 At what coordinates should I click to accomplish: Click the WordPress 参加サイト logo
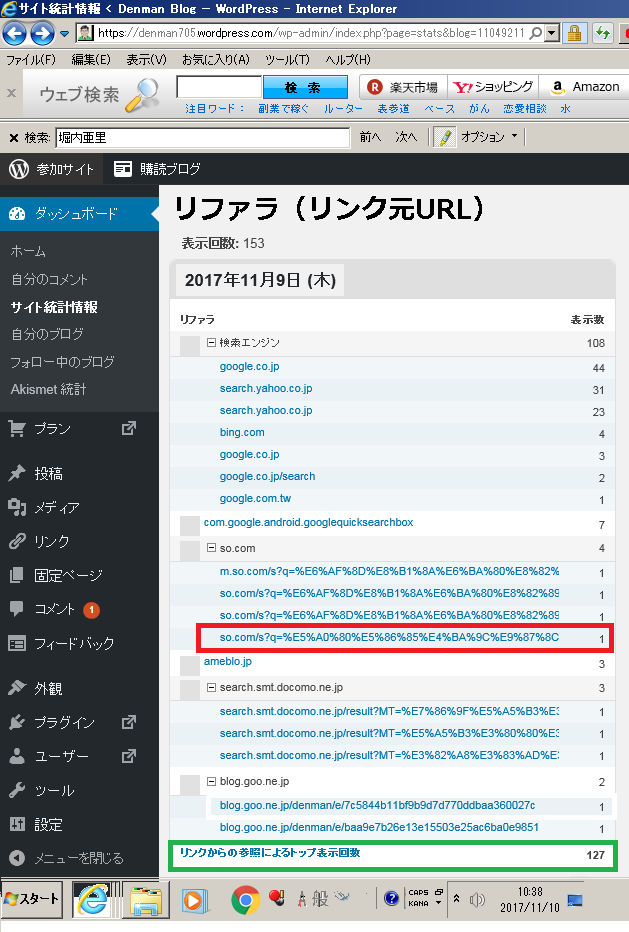pos(19,169)
